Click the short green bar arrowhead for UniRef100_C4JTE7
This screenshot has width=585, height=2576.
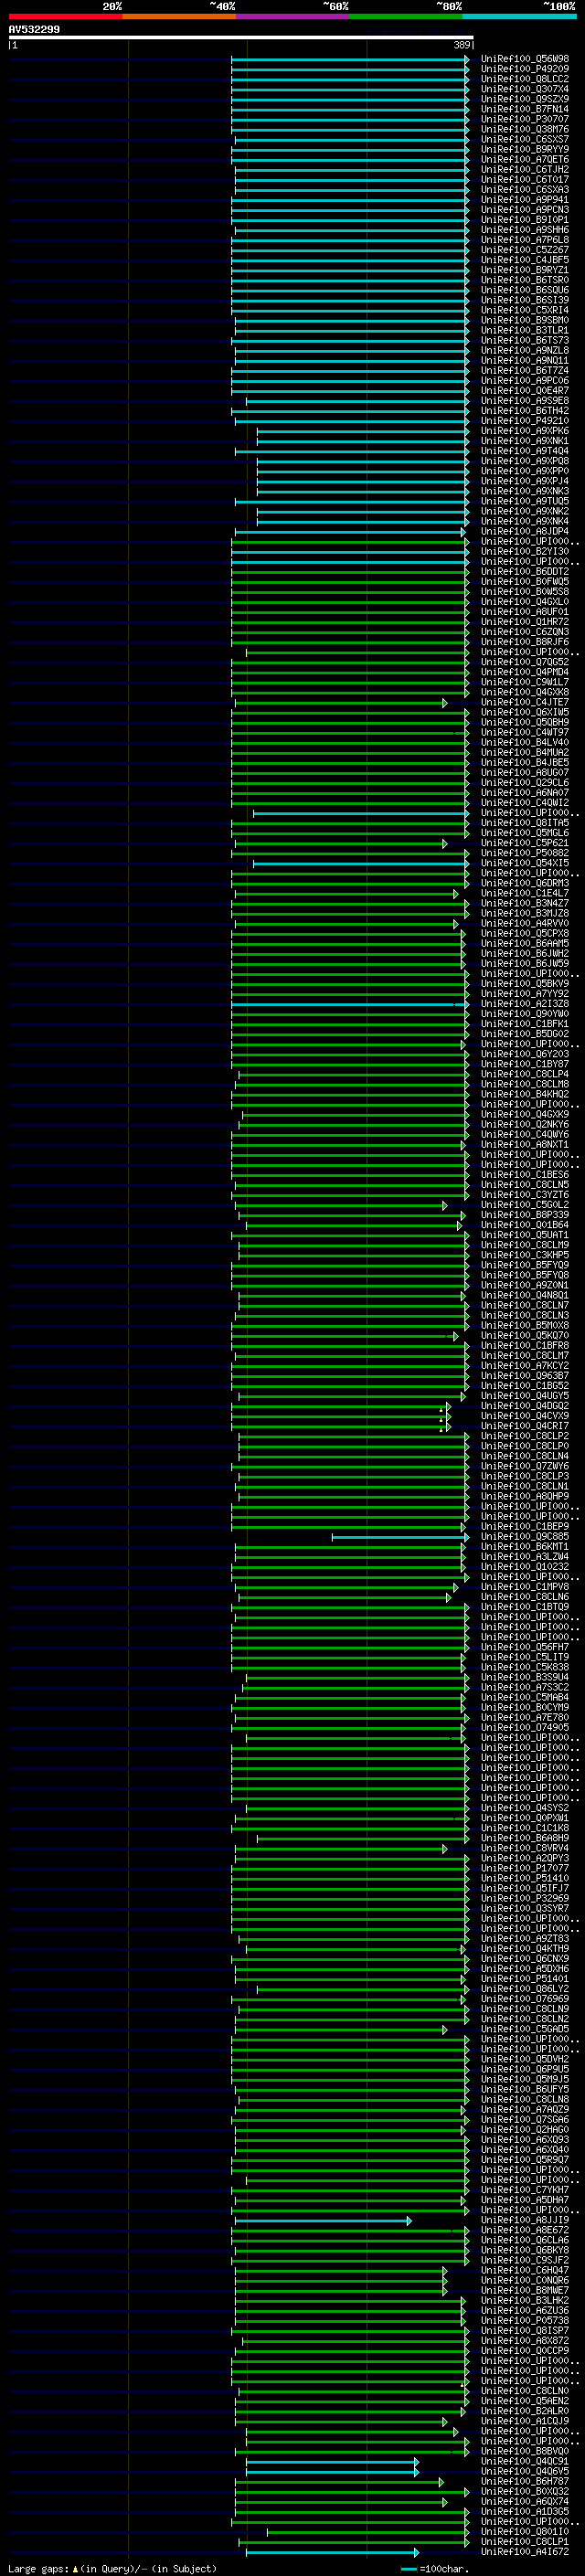tap(445, 703)
